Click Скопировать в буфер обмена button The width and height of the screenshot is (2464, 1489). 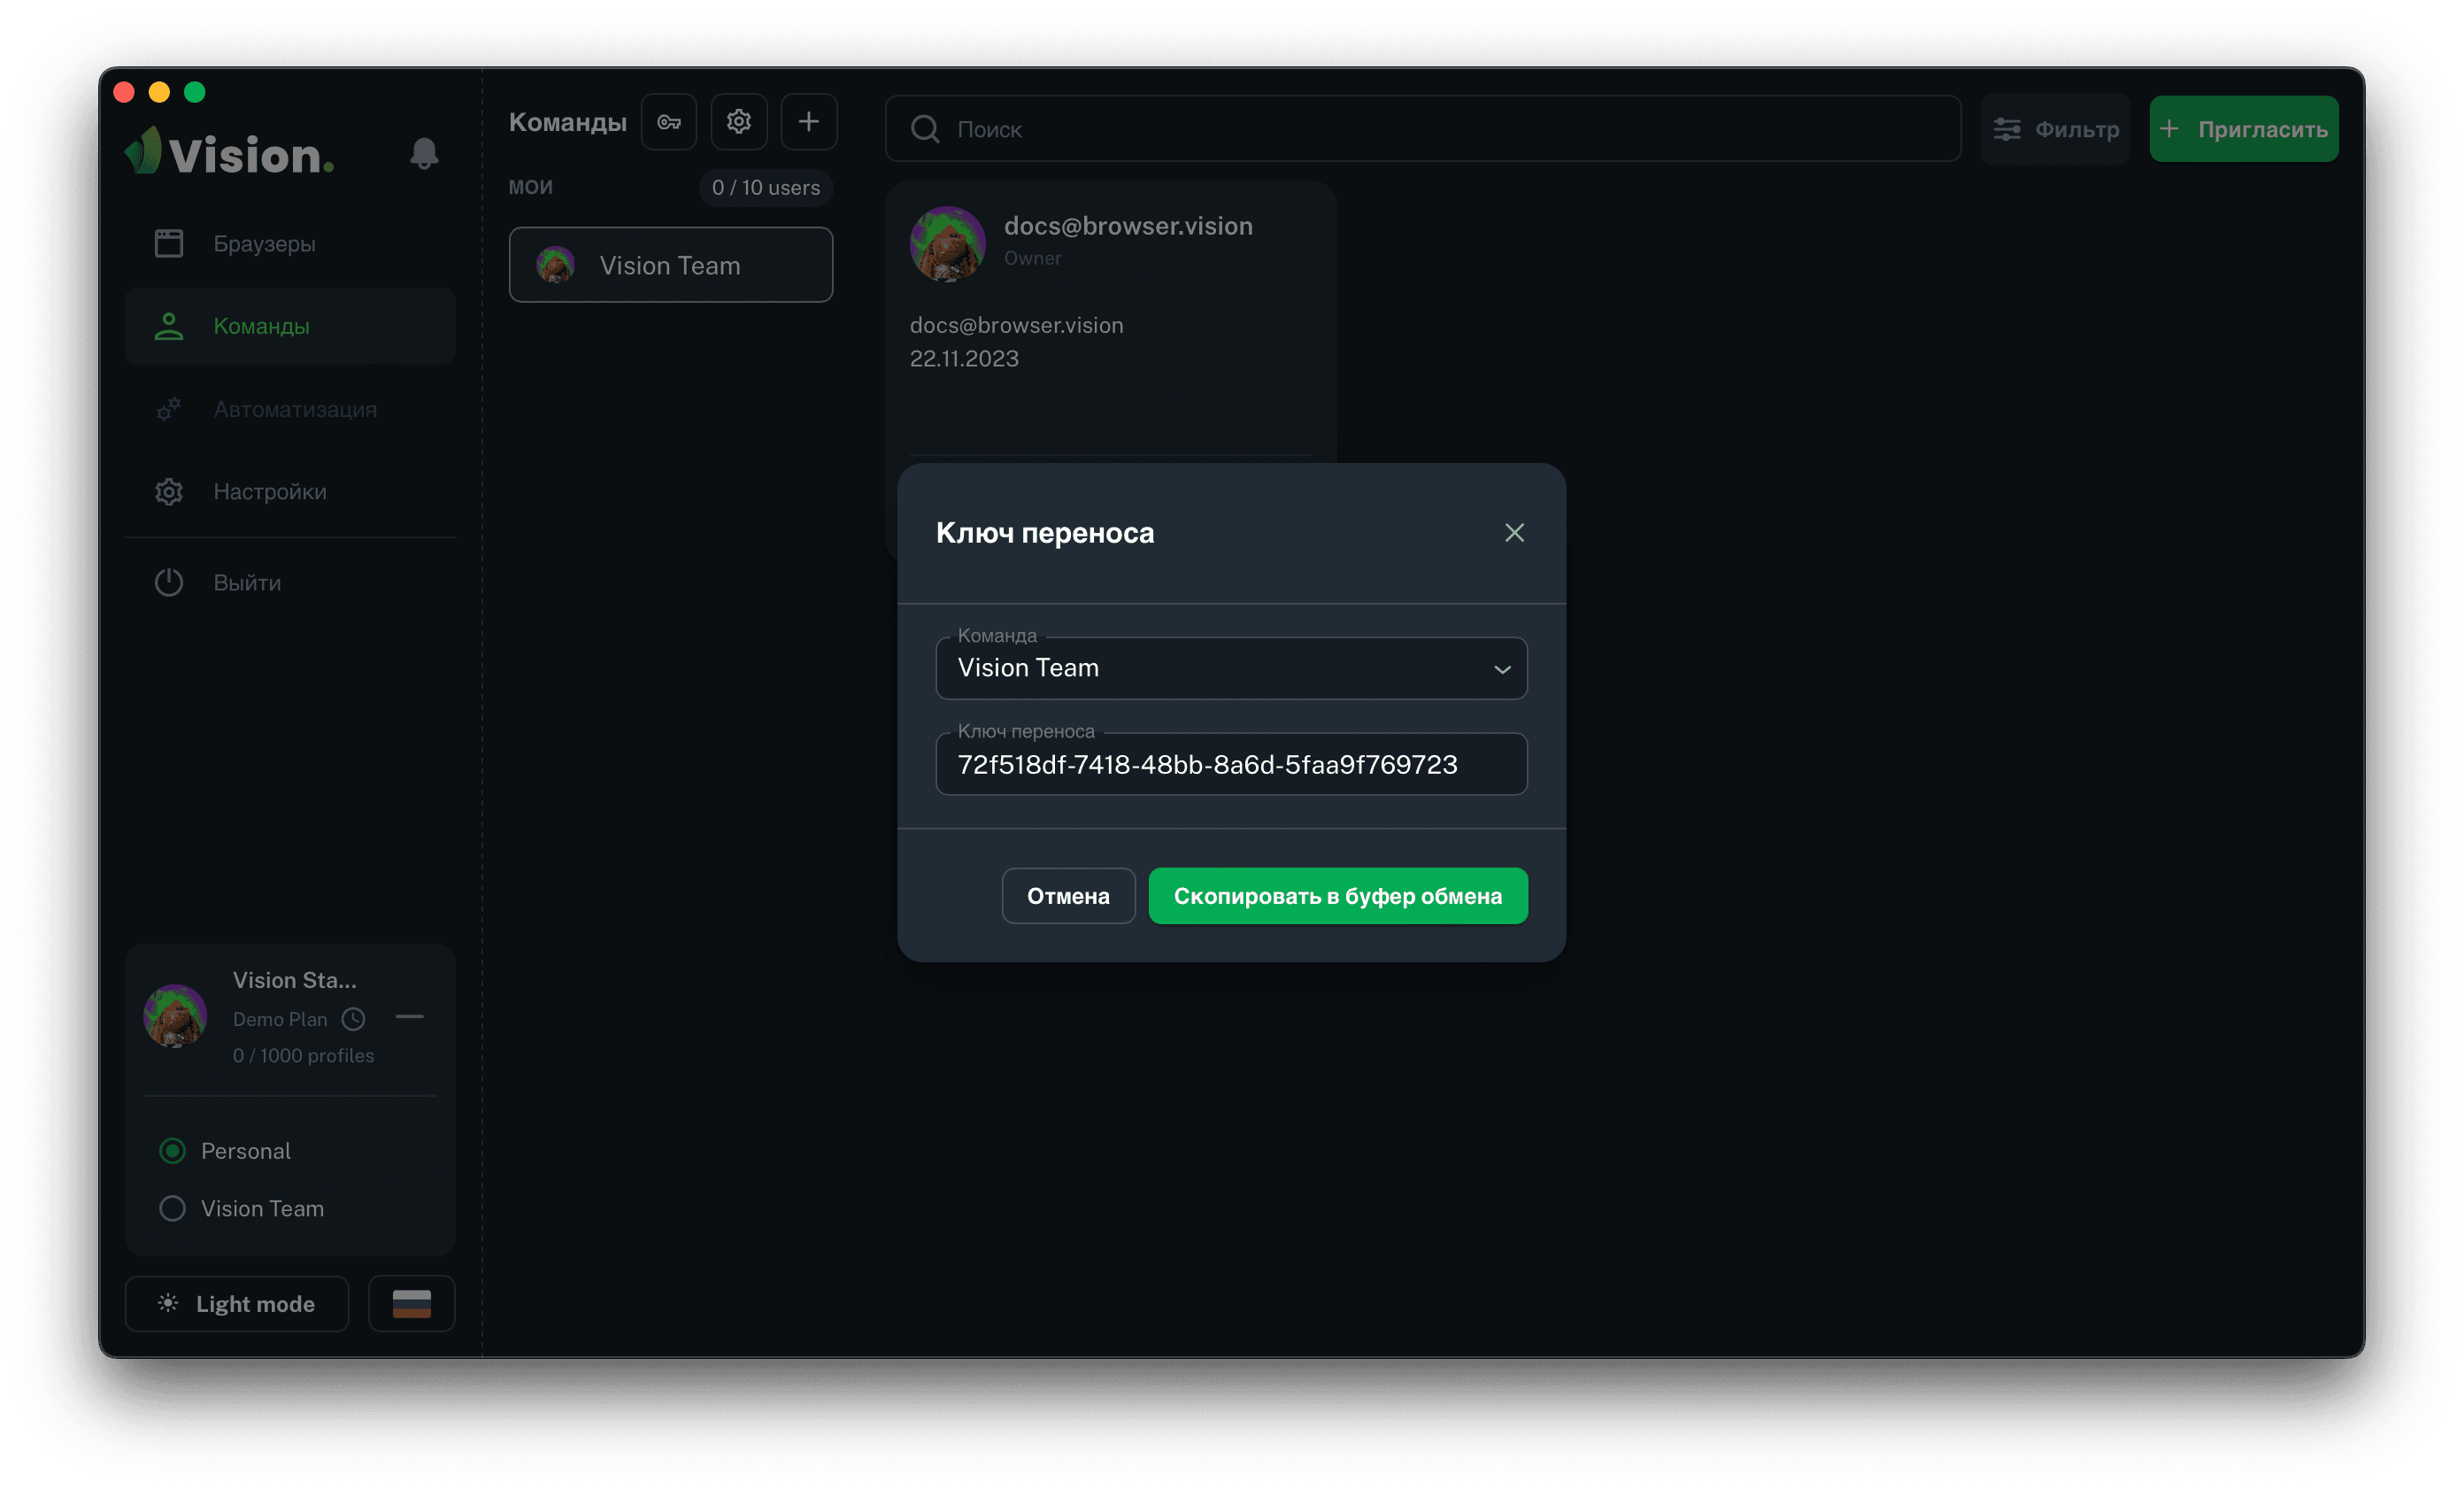pos(1337,896)
